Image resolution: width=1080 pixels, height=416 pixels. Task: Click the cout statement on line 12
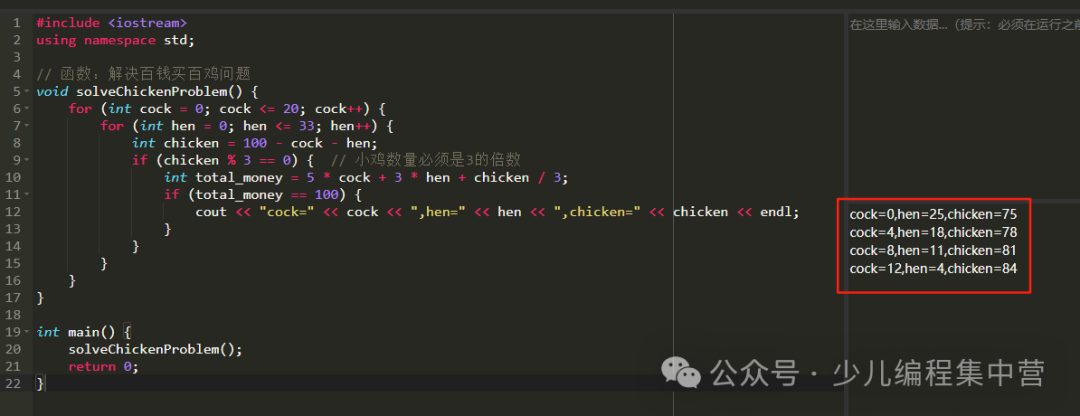pos(497,212)
